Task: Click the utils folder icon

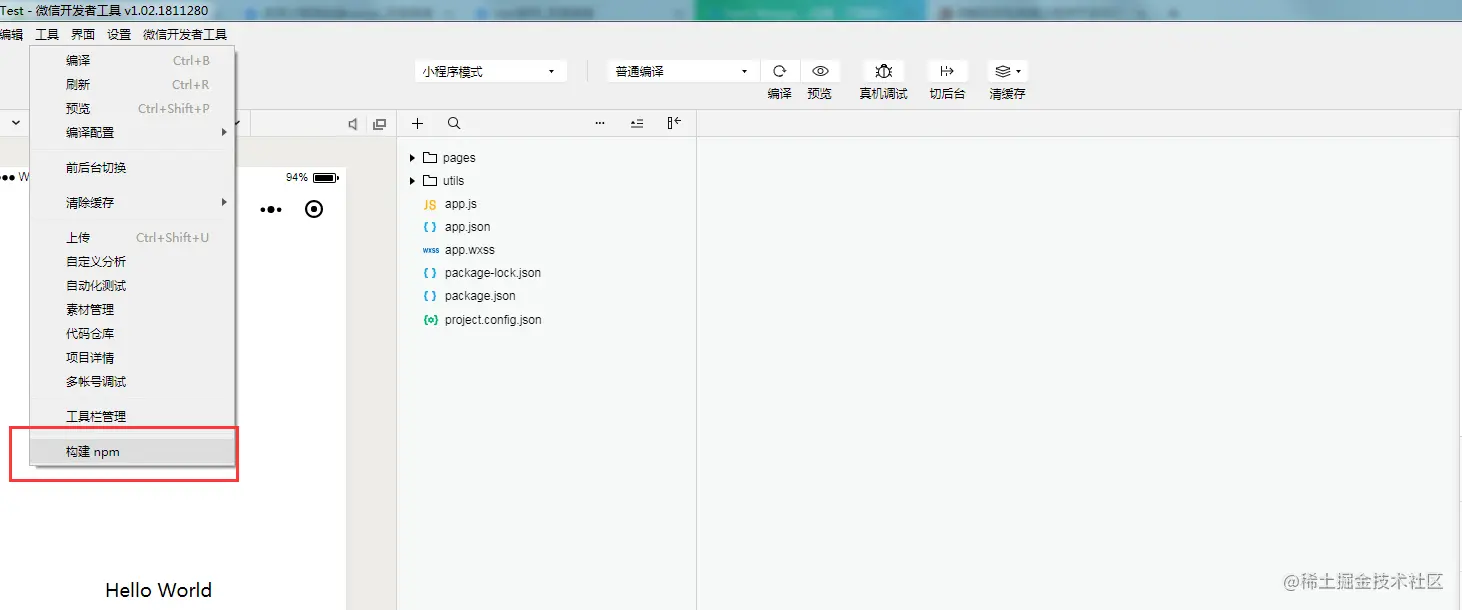Action: 430,181
